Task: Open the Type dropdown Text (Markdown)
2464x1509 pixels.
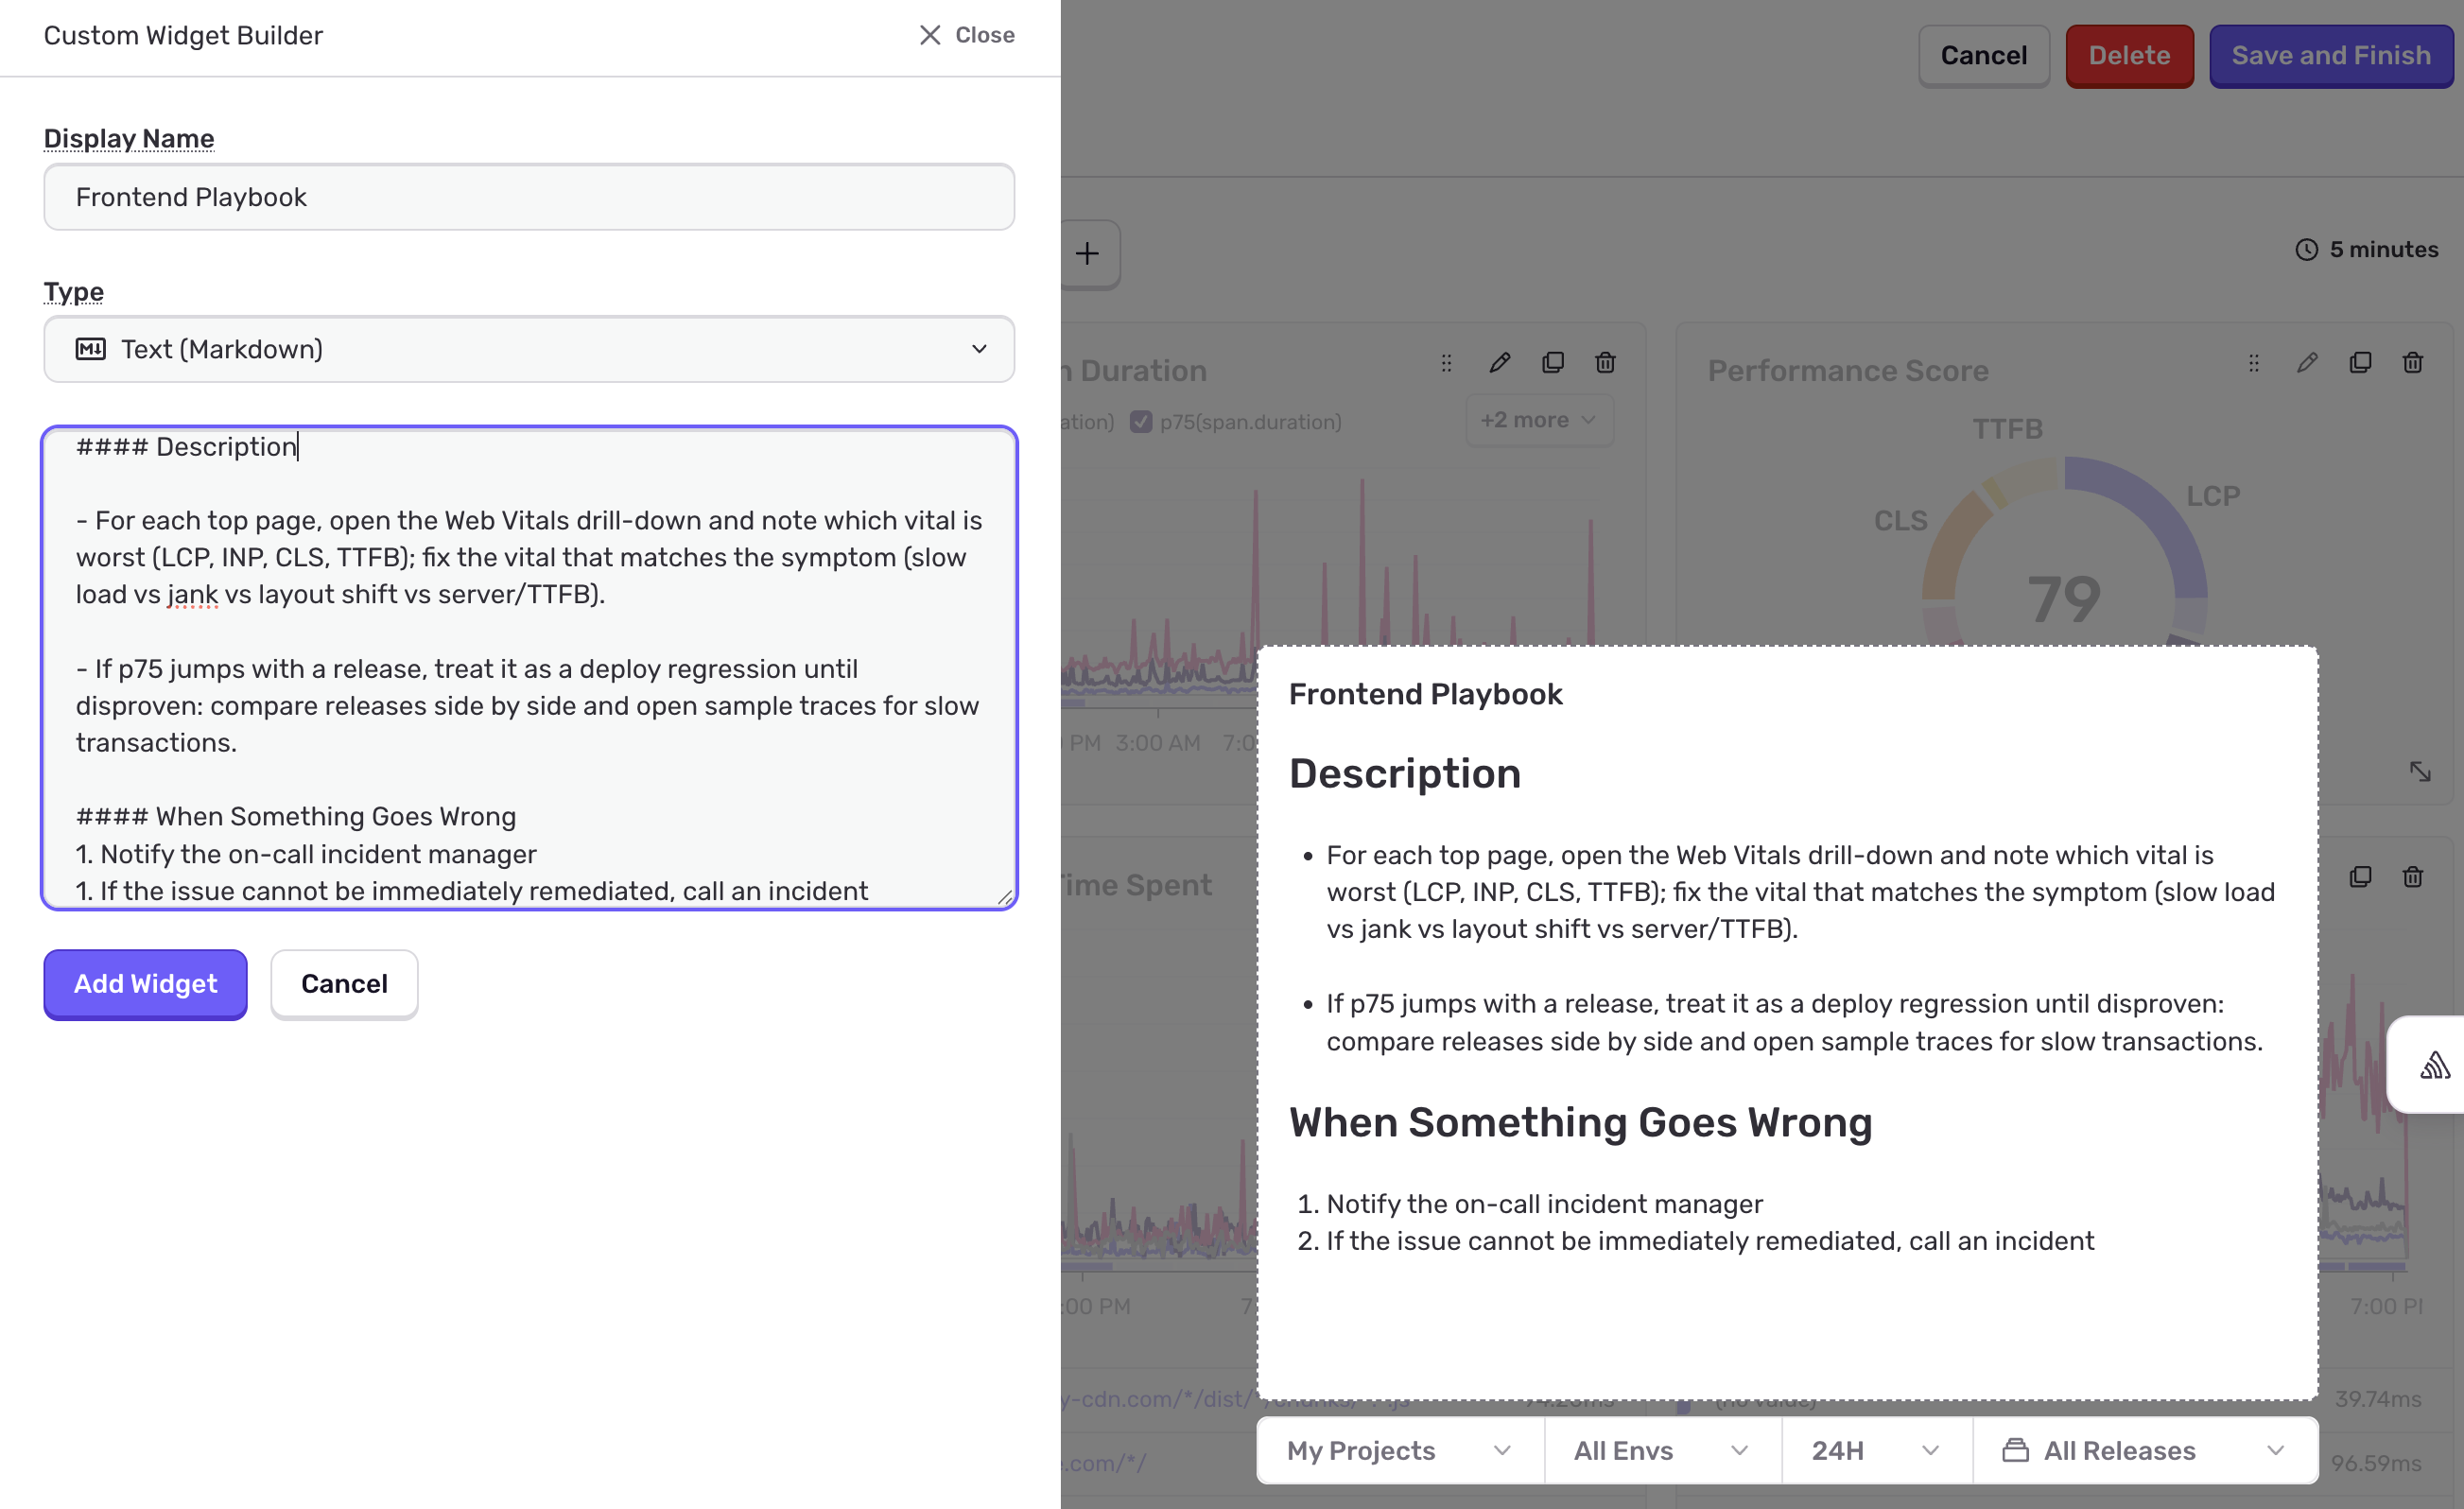Action: point(529,349)
